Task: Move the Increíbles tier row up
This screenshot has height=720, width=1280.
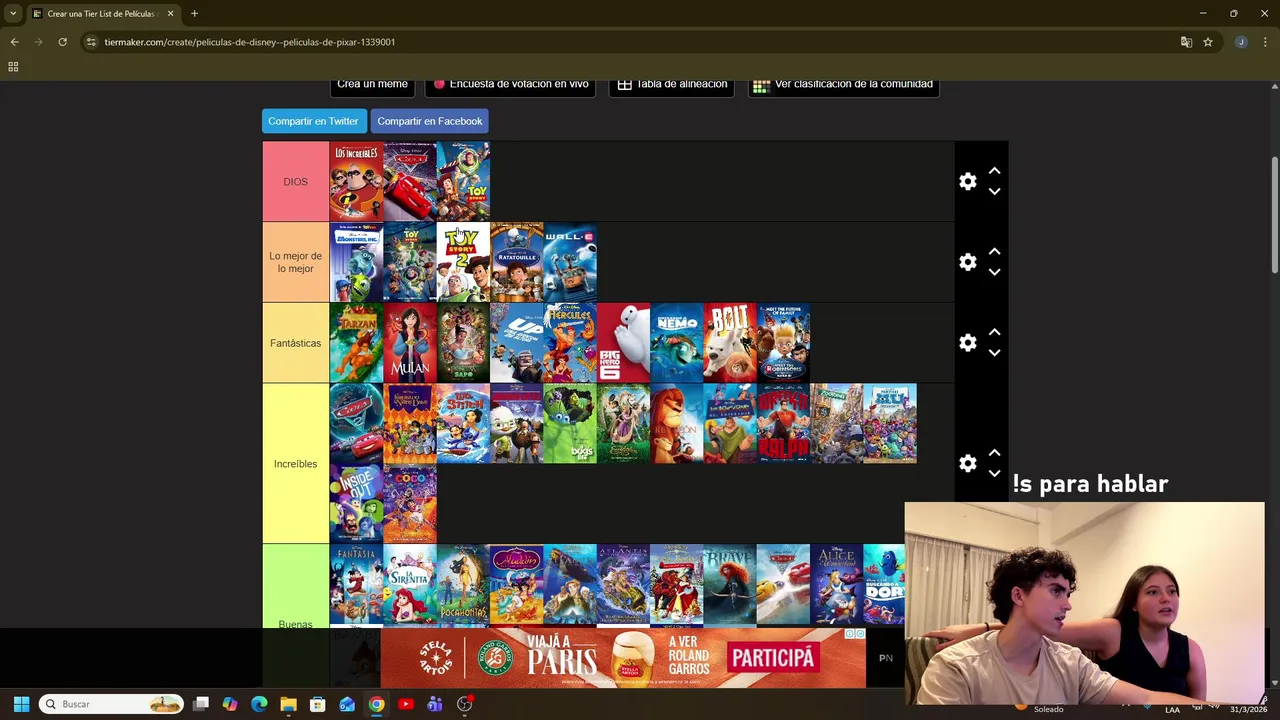Action: pos(994,454)
